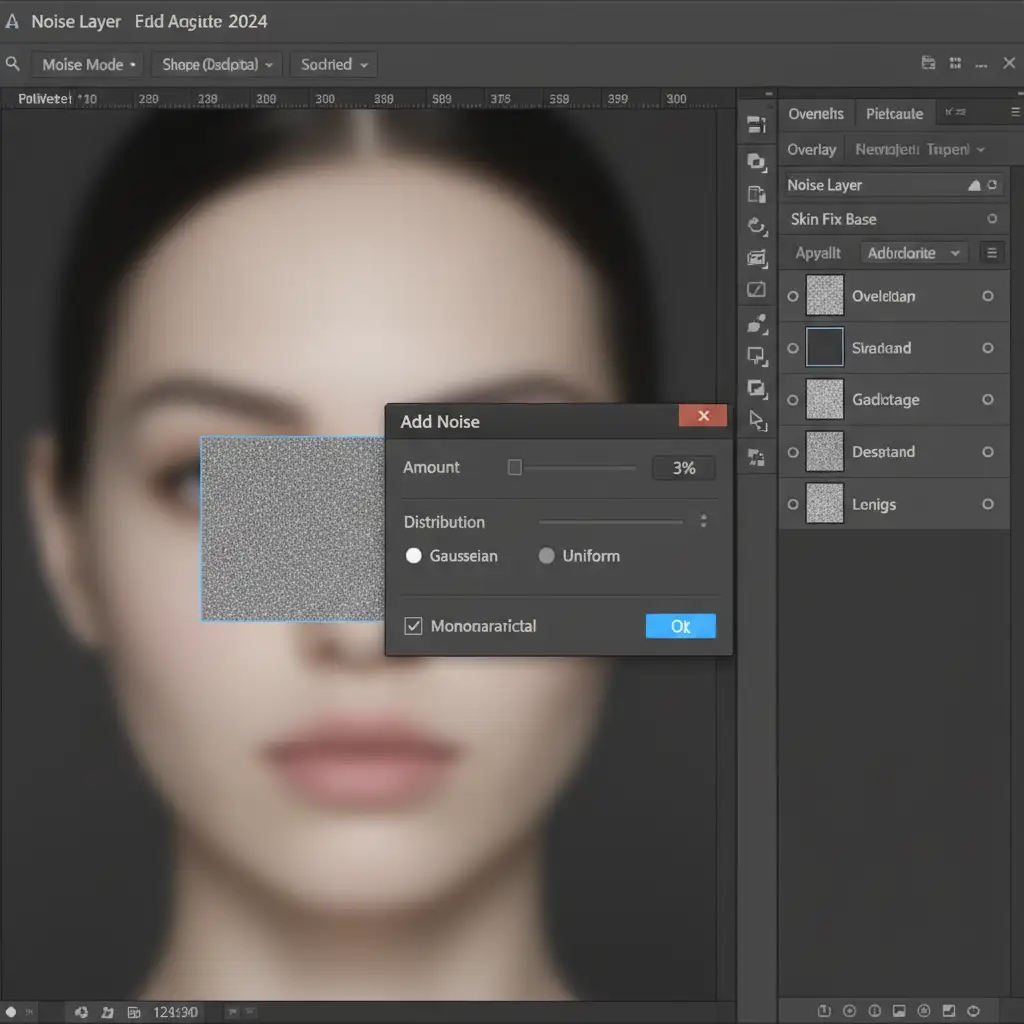This screenshot has width=1024, height=1024.
Task: Toggle visibility of the Oveleidan layer
Action: click(x=793, y=296)
